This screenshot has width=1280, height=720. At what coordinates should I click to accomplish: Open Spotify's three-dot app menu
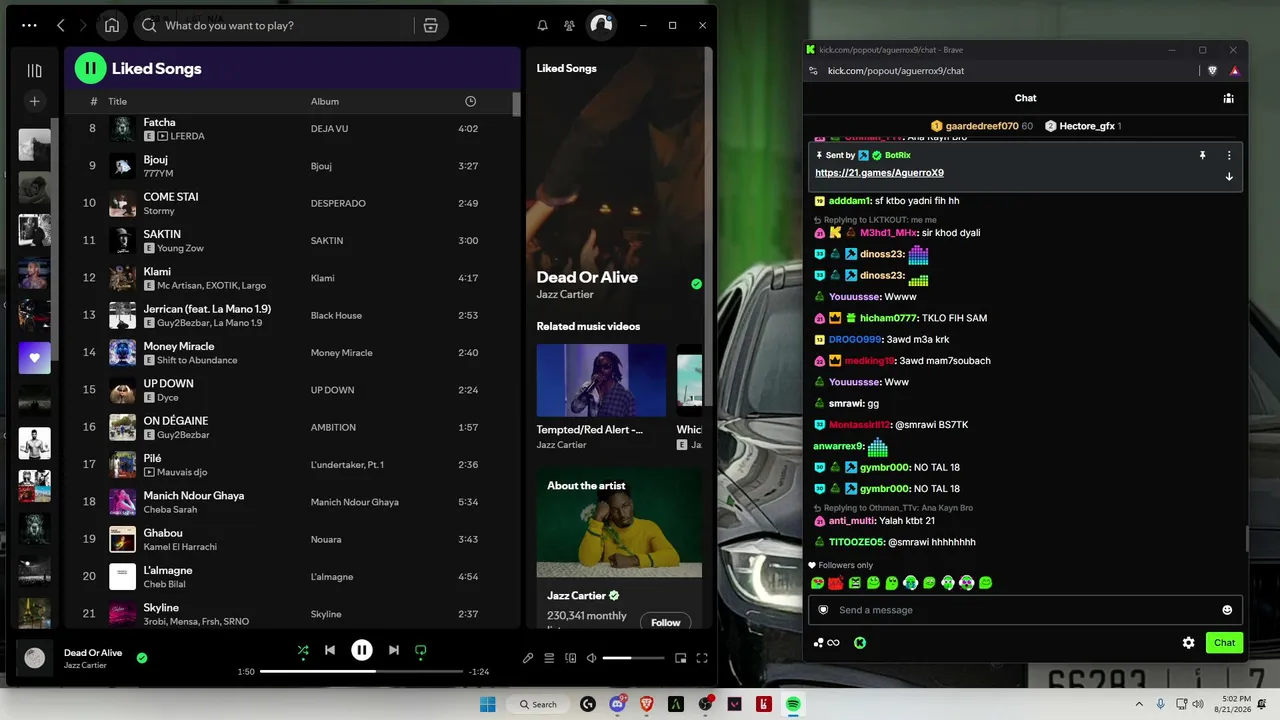29,25
